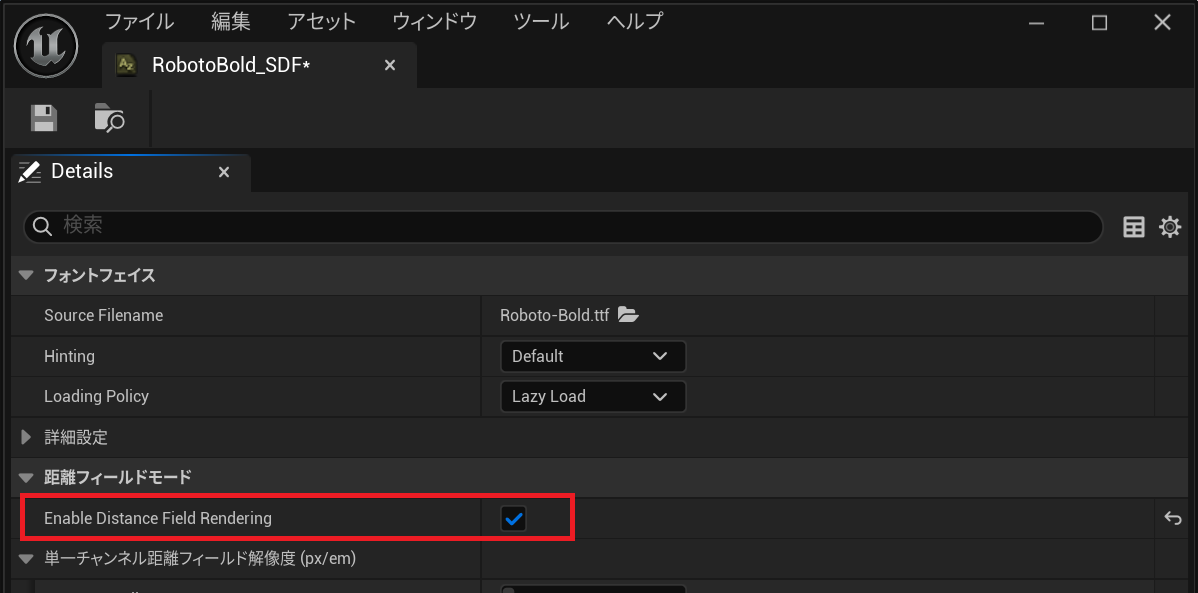This screenshot has height=593, width=1198.
Task: Open the Details settings gear icon
Action: 1170,227
